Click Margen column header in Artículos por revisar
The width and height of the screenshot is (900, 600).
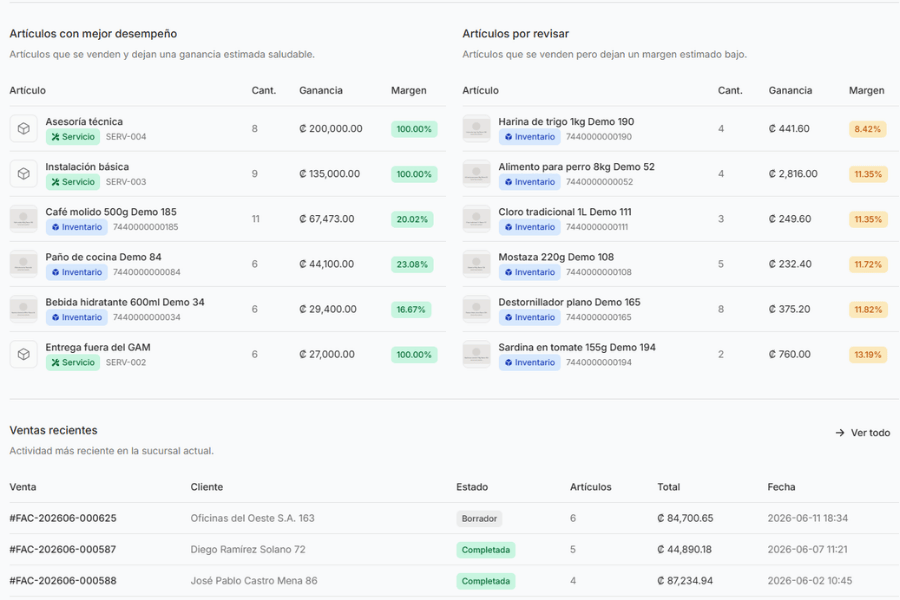tap(867, 90)
